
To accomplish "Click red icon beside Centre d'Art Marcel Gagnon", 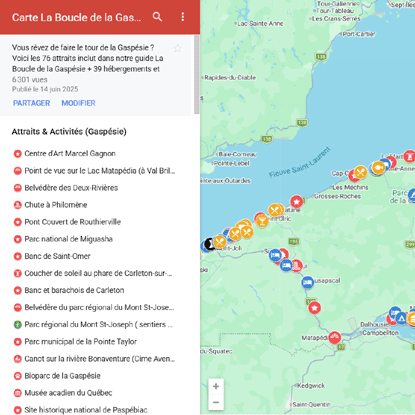I will pyautogui.click(x=17, y=154).
